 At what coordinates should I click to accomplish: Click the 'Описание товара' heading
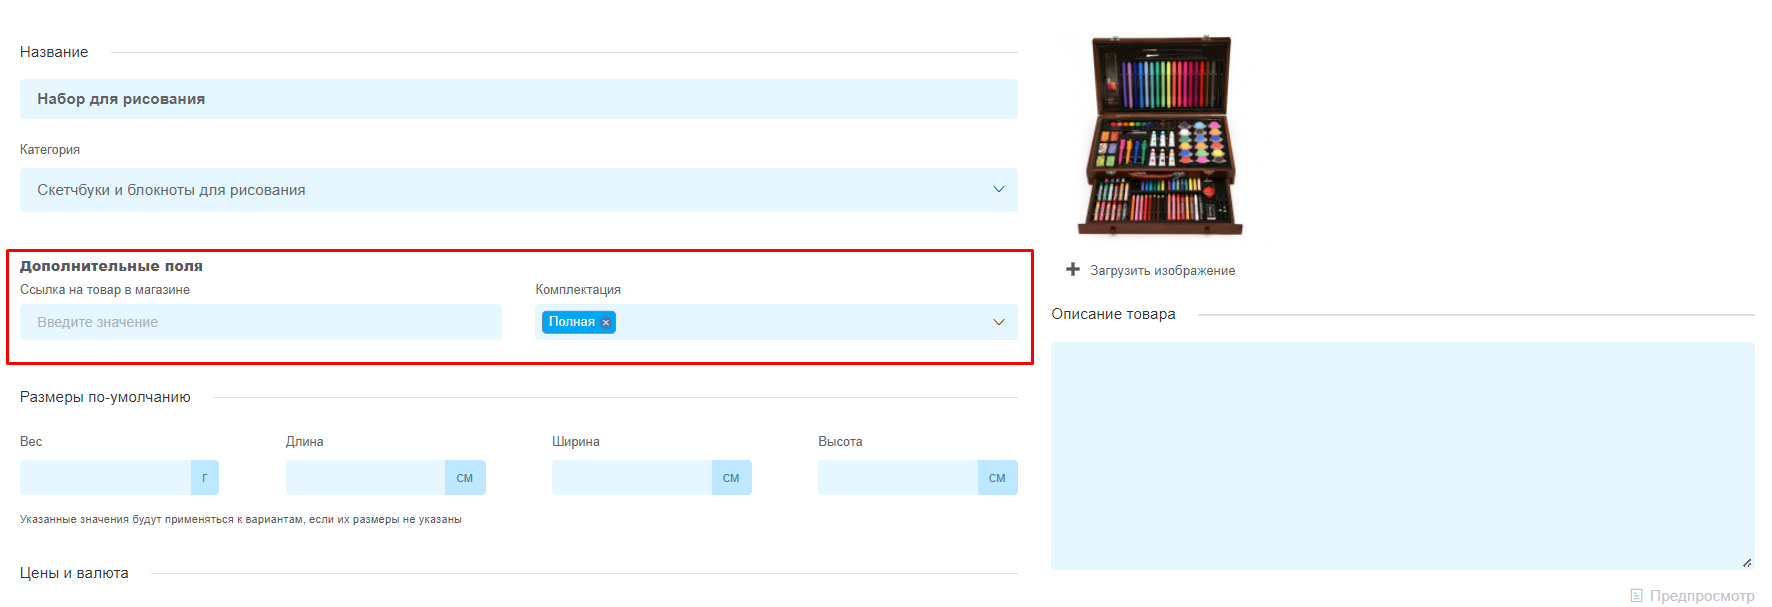(1113, 314)
